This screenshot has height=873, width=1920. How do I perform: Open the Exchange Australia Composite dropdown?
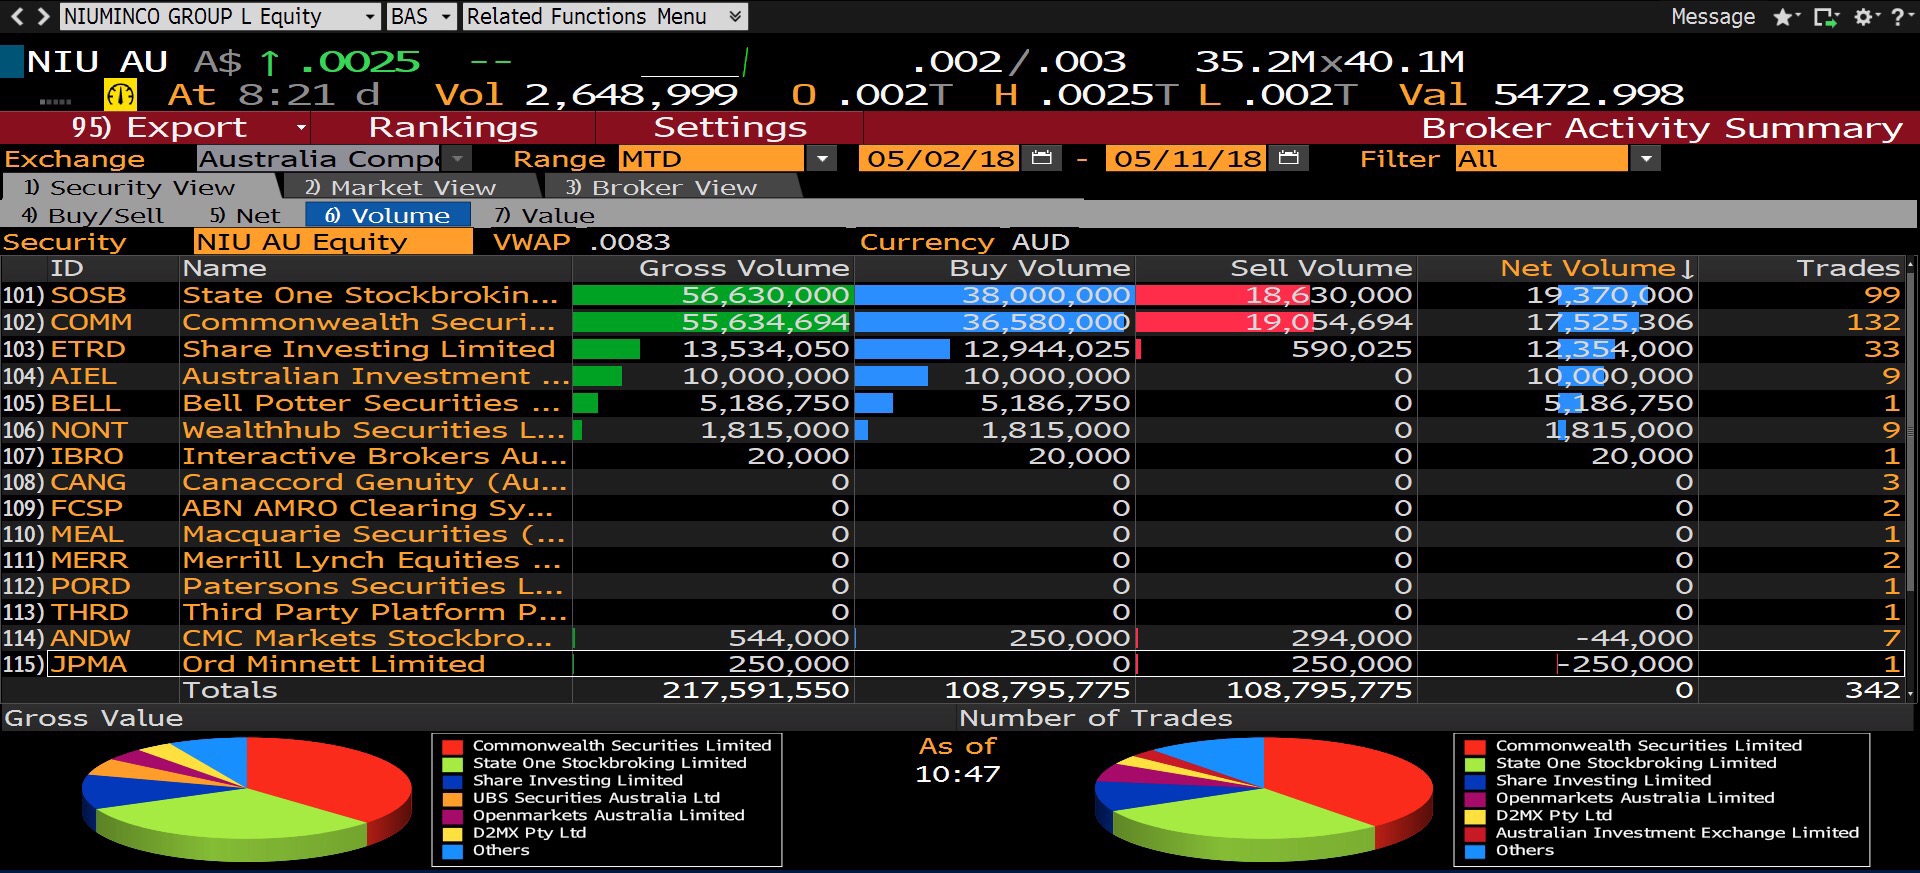coord(457,159)
